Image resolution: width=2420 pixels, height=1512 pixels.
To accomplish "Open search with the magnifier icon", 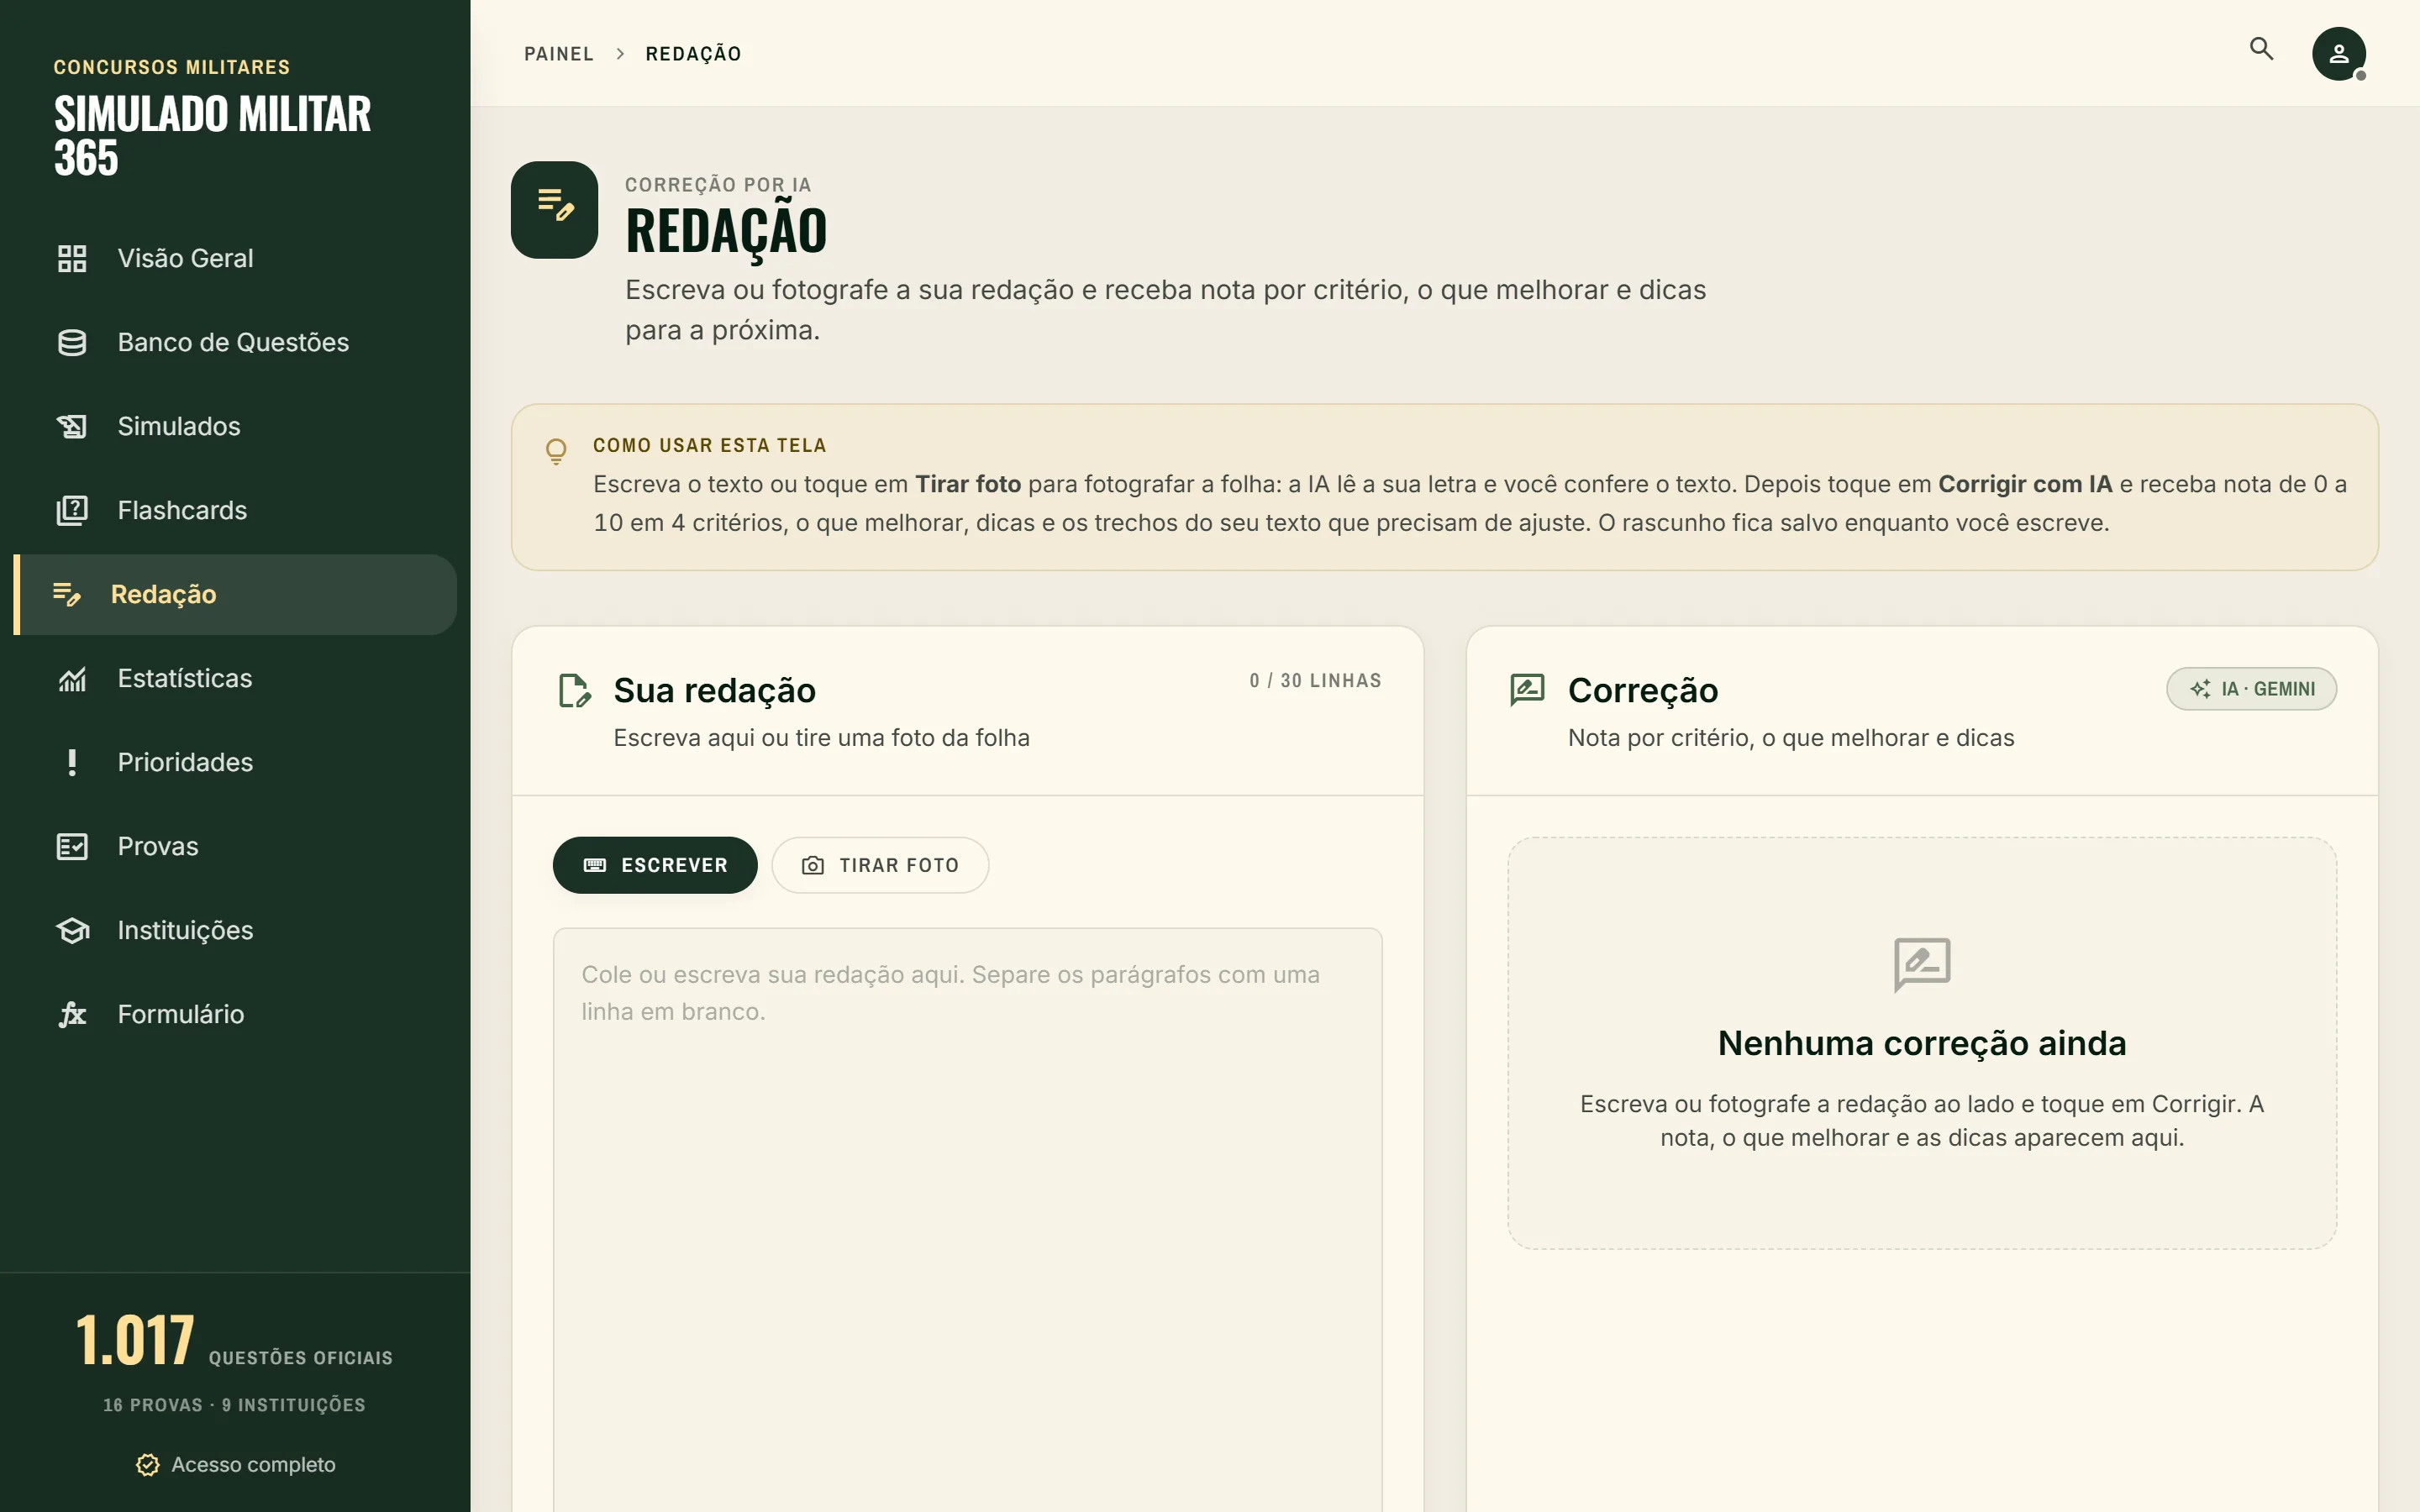I will 2261,49.
